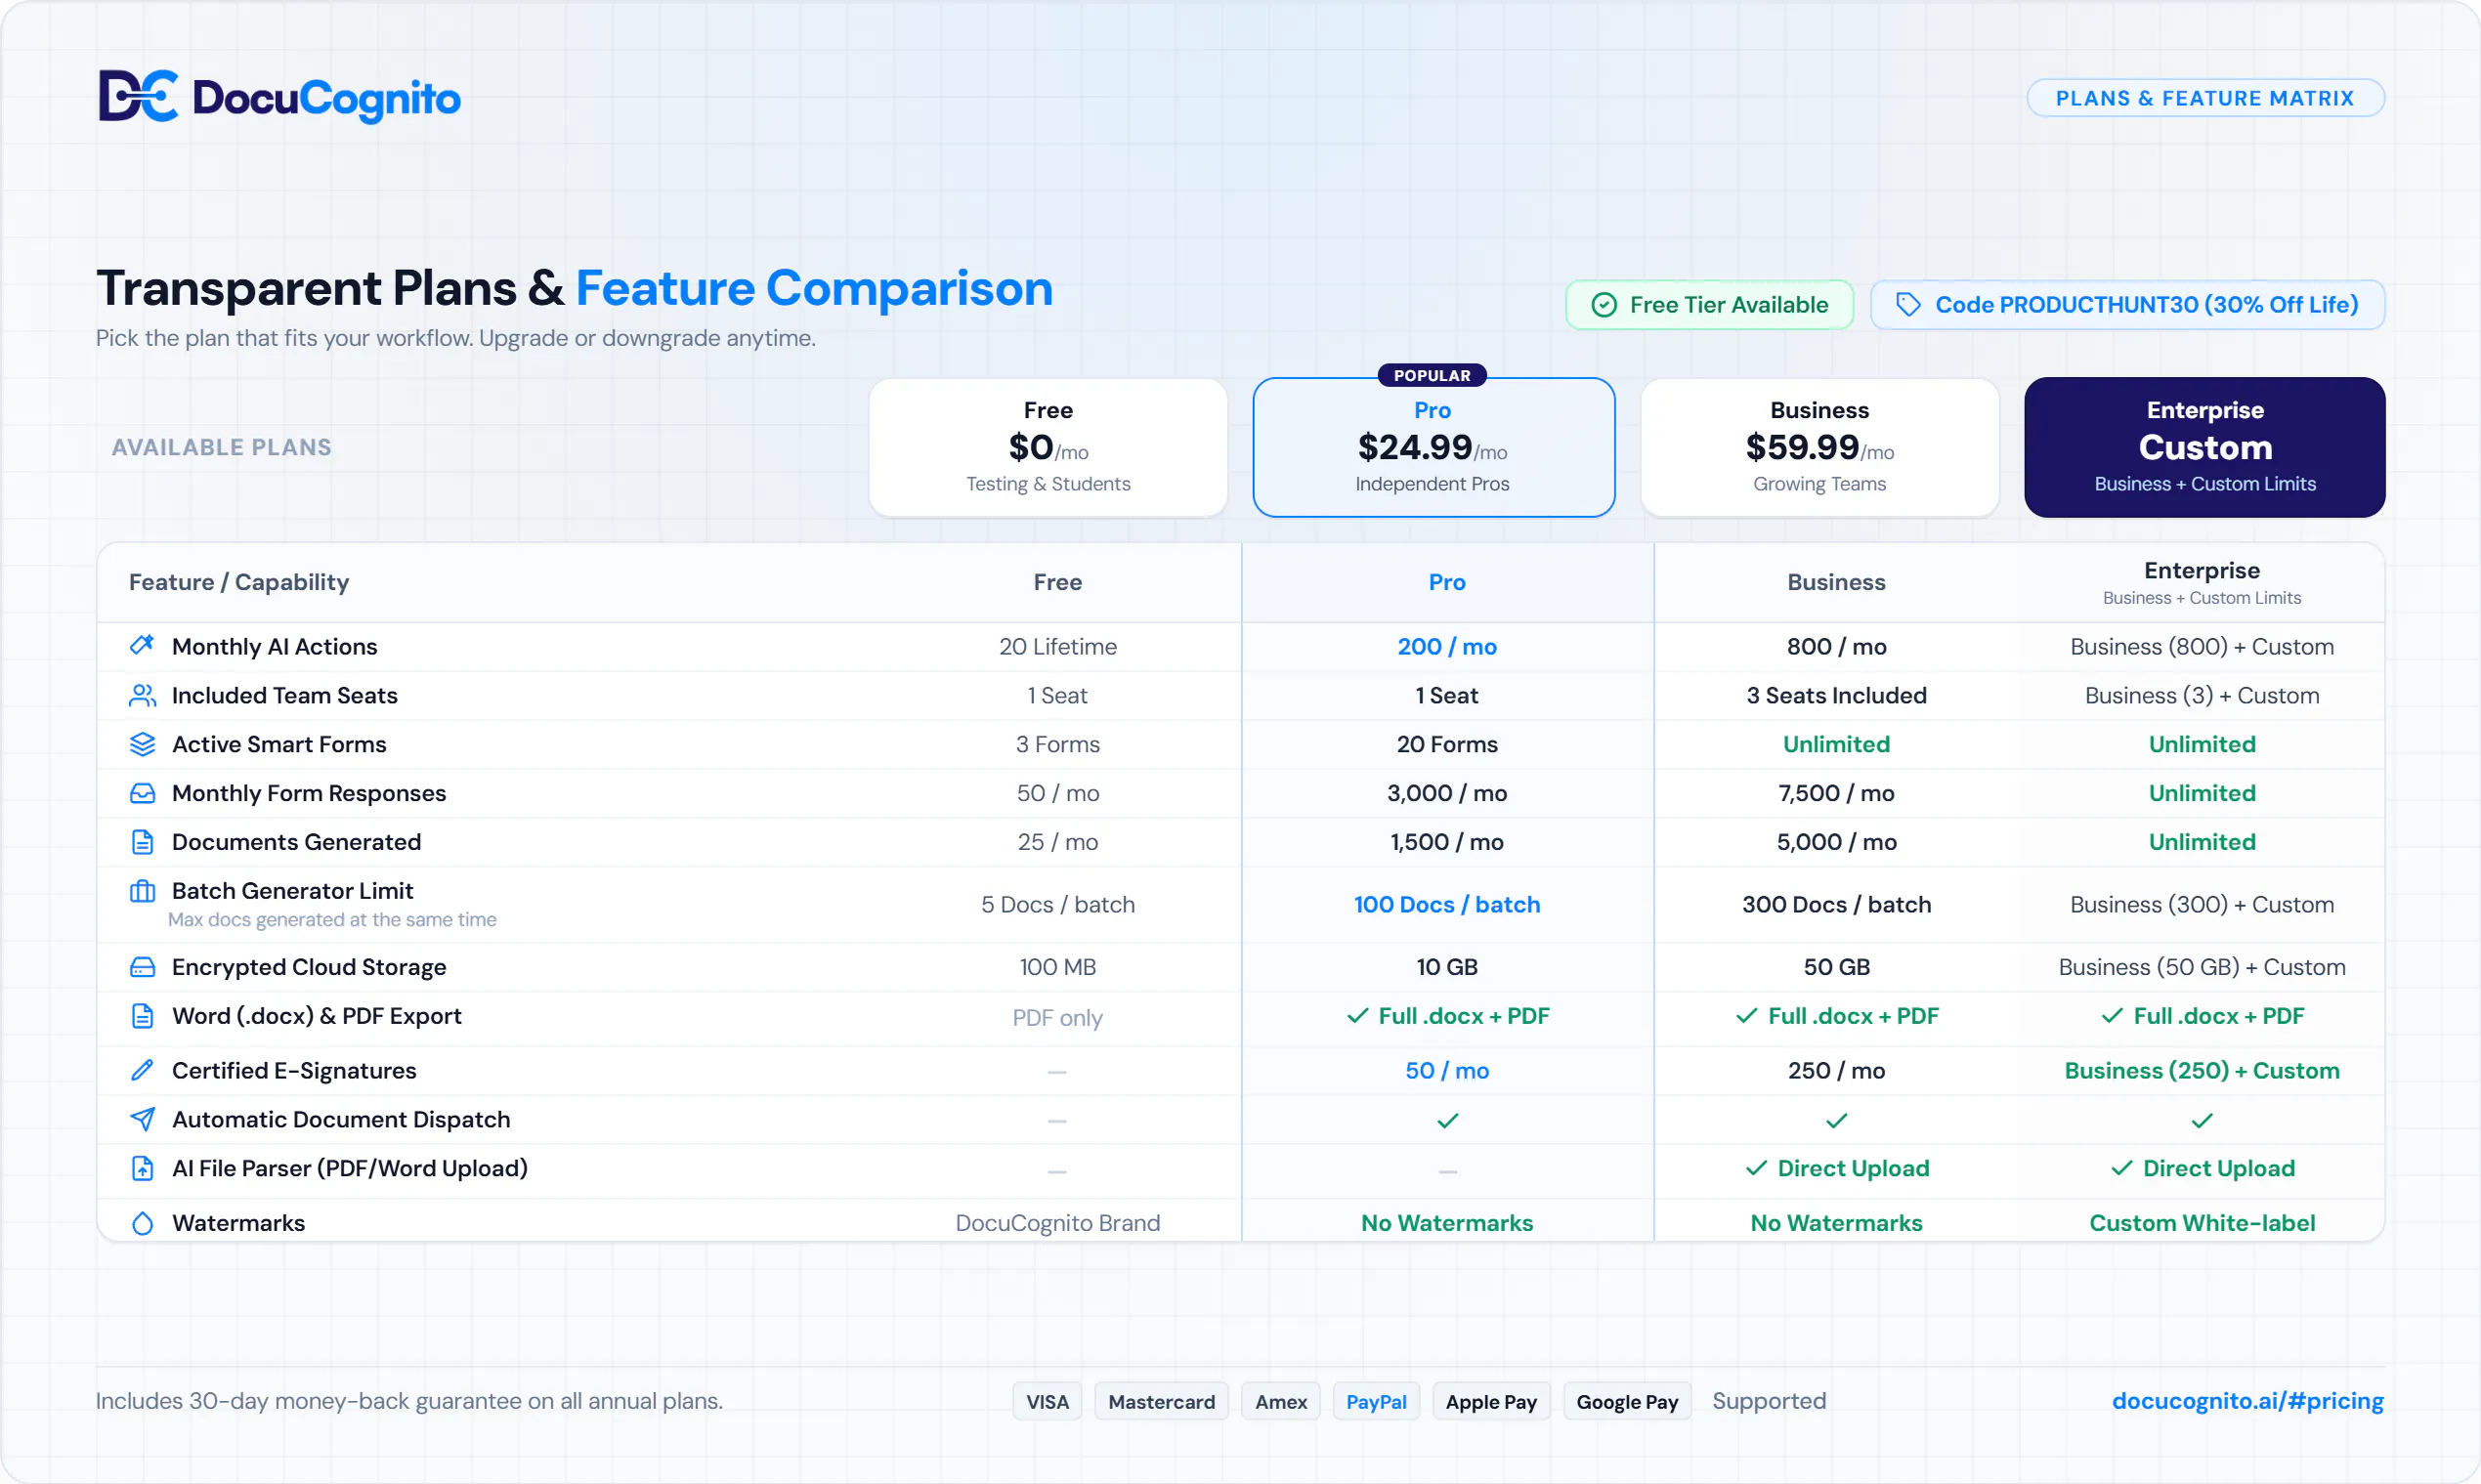Image resolution: width=2481 pixels, height=1484 pixels.
Task: Click the 'Custom White-label' Enterprise cell
Action: pyautogui.click(x=2202, y=1223)
